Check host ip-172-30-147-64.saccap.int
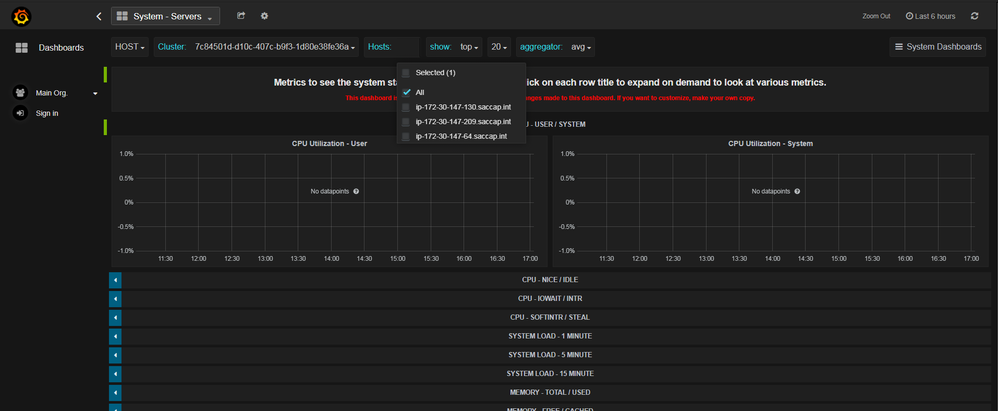This screenshot has height=411, width=998. pos(406,136)
